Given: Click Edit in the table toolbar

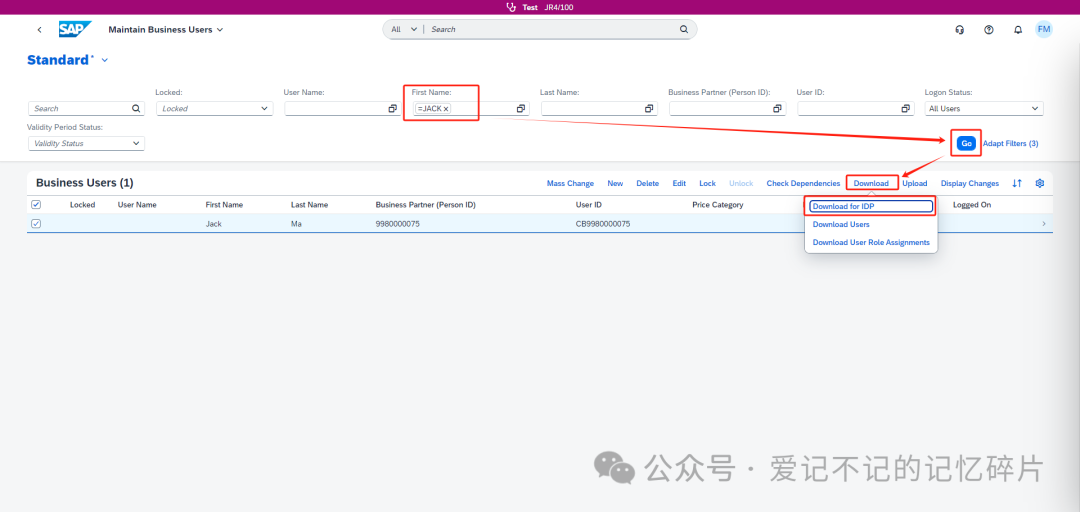Looking at the screenshot, I should tap(679, 183).
